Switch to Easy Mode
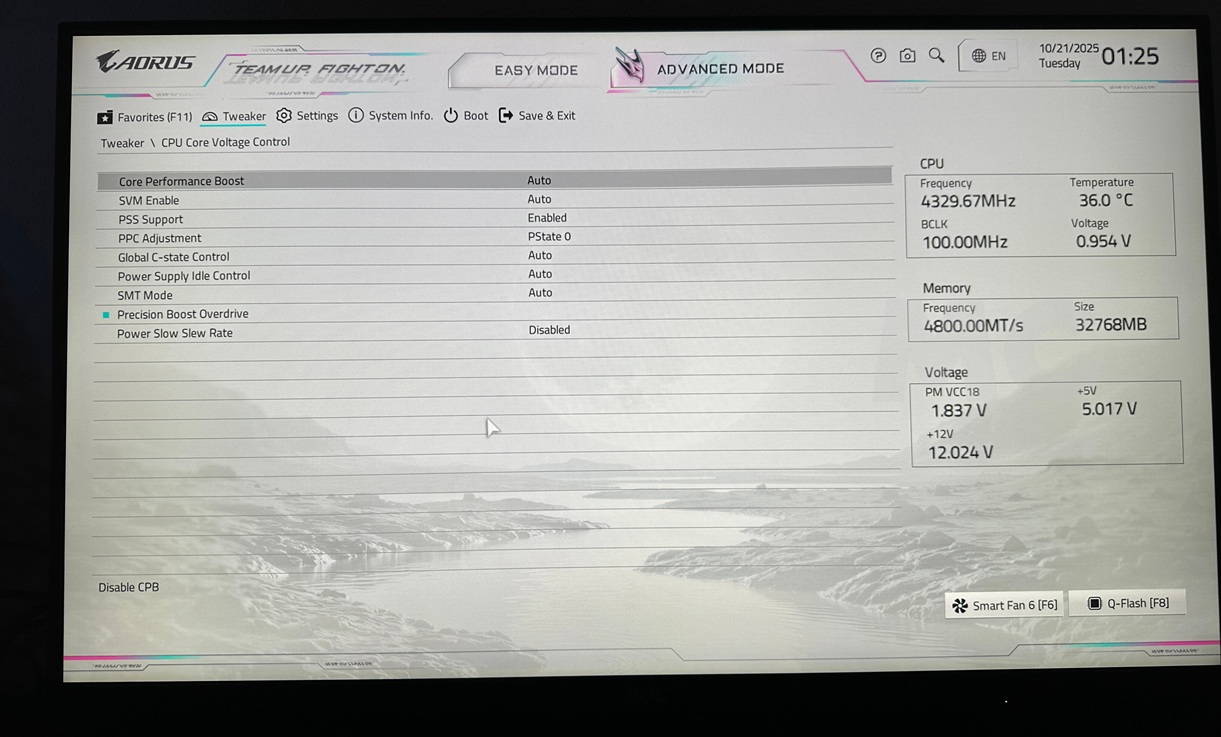The height and width of the screenshot is (737, 1221). click(535, 71)
